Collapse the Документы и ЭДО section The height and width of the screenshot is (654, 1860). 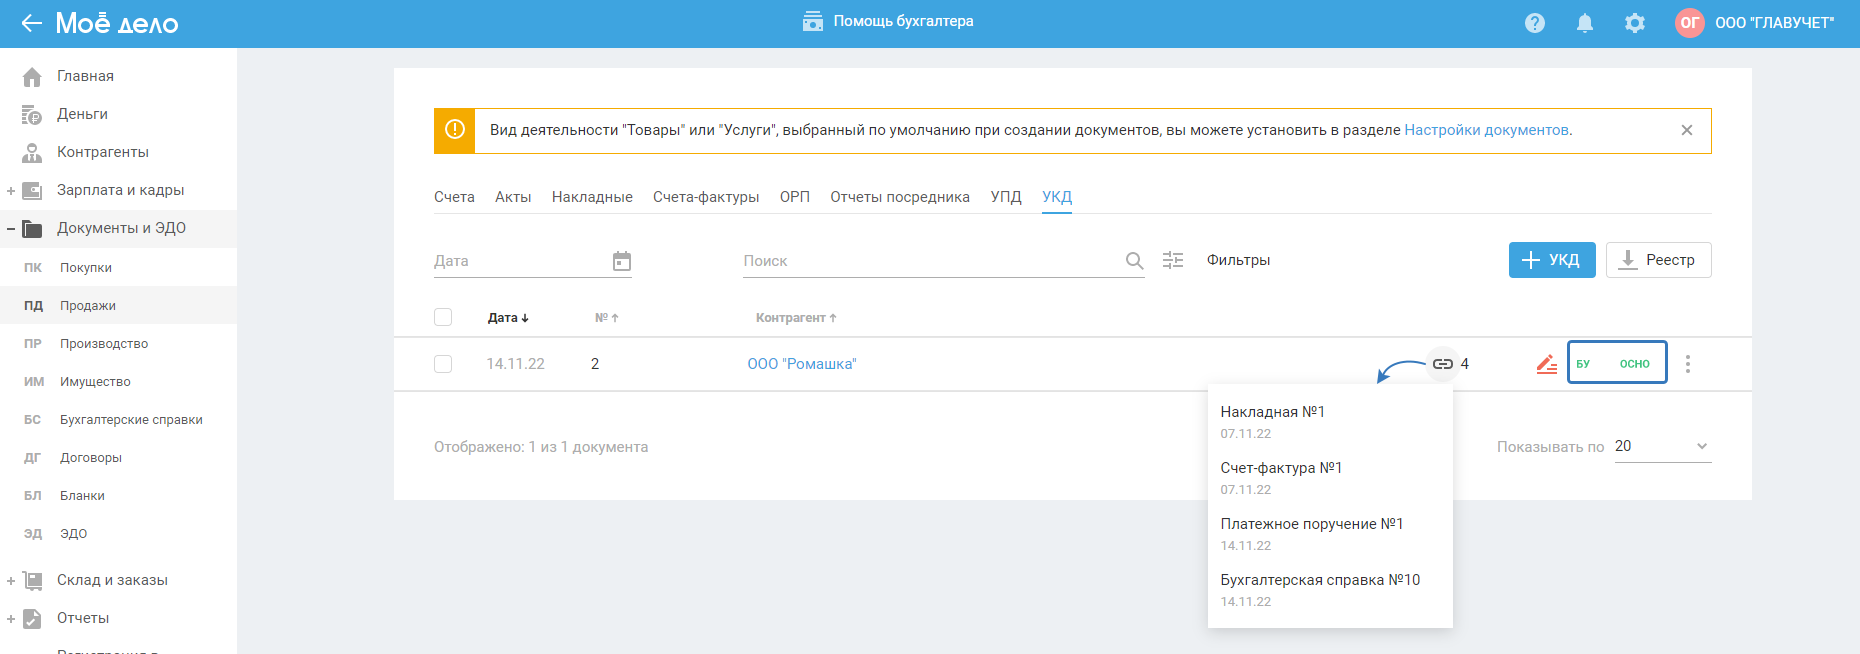11,229
